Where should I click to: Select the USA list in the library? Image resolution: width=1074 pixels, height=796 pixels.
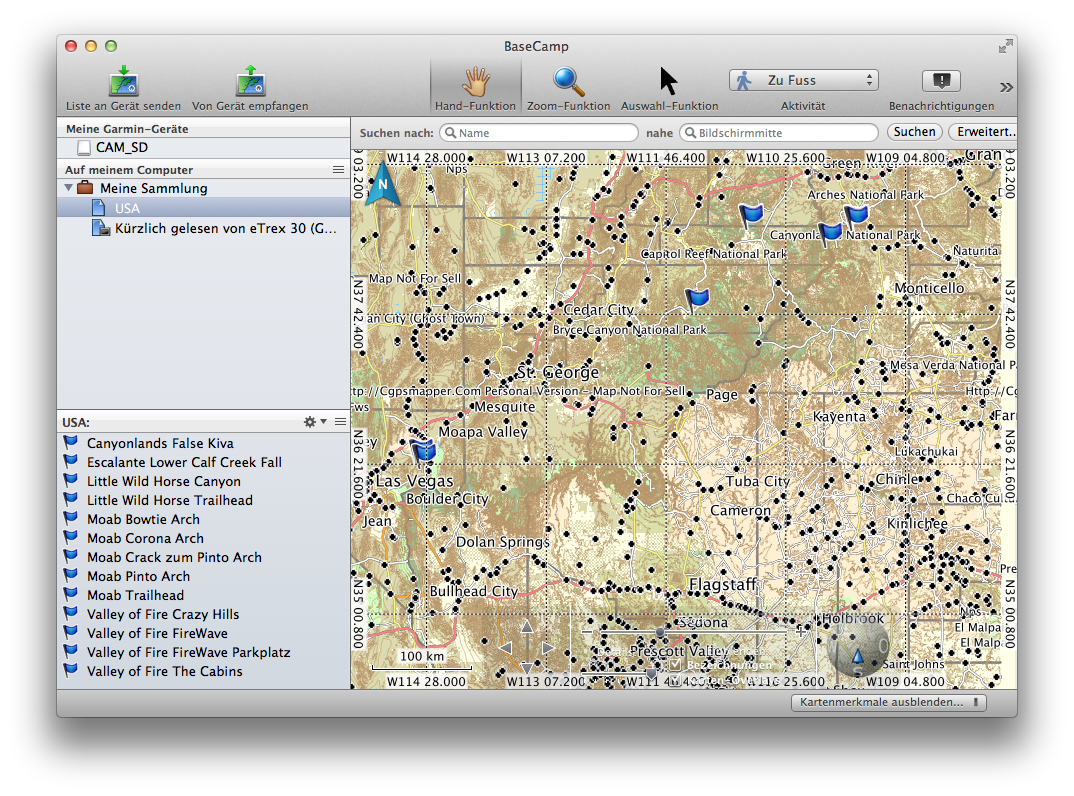point(203,208)
